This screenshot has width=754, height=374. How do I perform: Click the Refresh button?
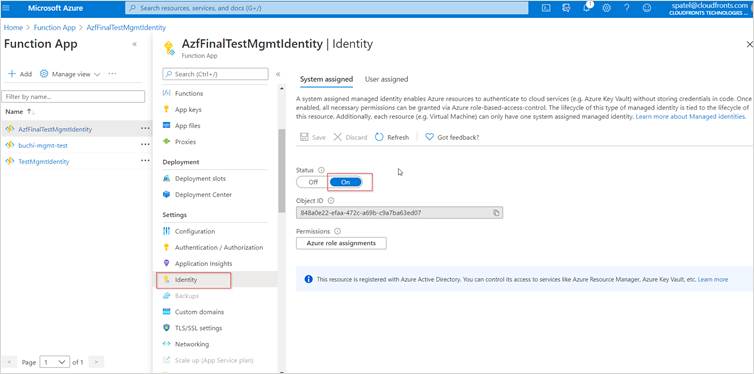392,137
